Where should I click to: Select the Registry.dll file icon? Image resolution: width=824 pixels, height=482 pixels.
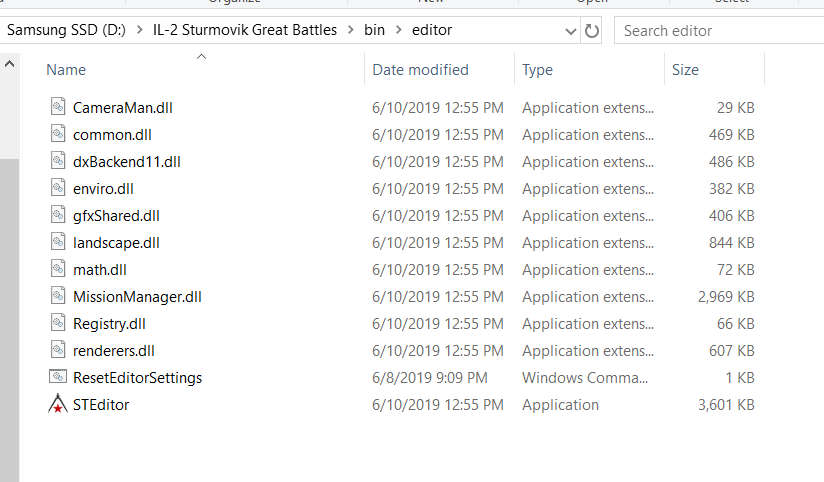58,323
